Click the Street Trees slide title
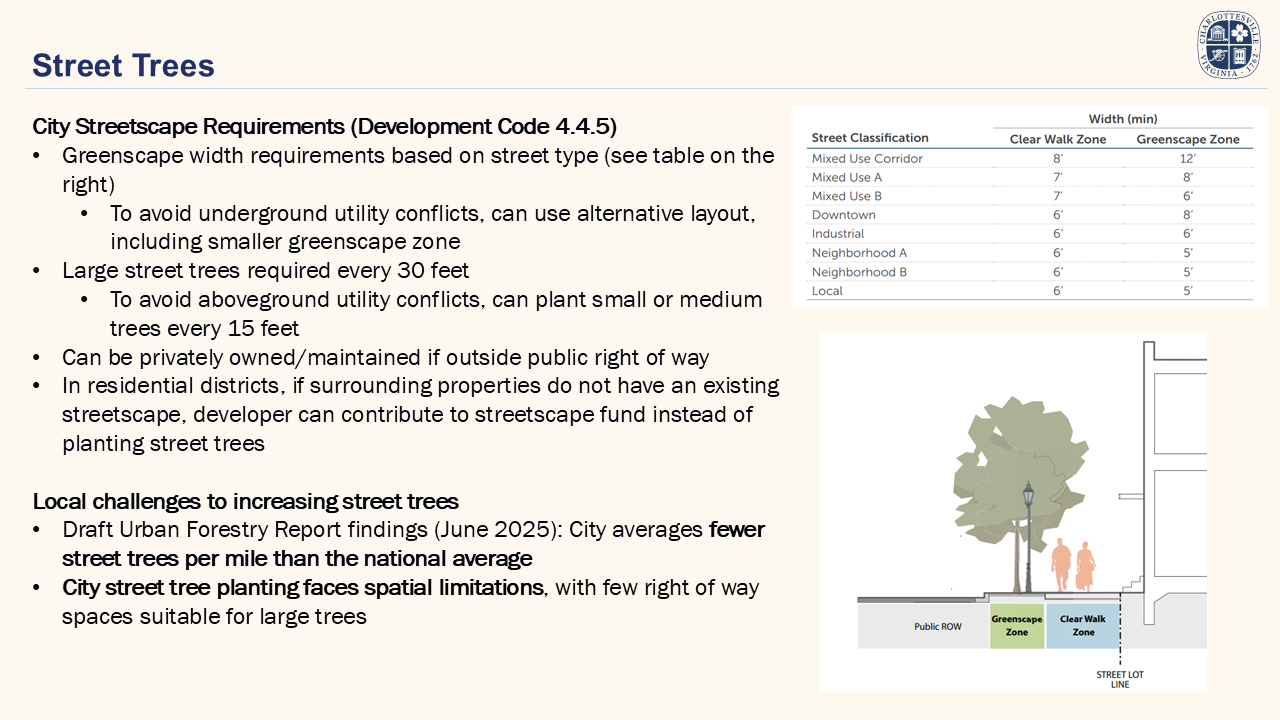 coord(123,66)
